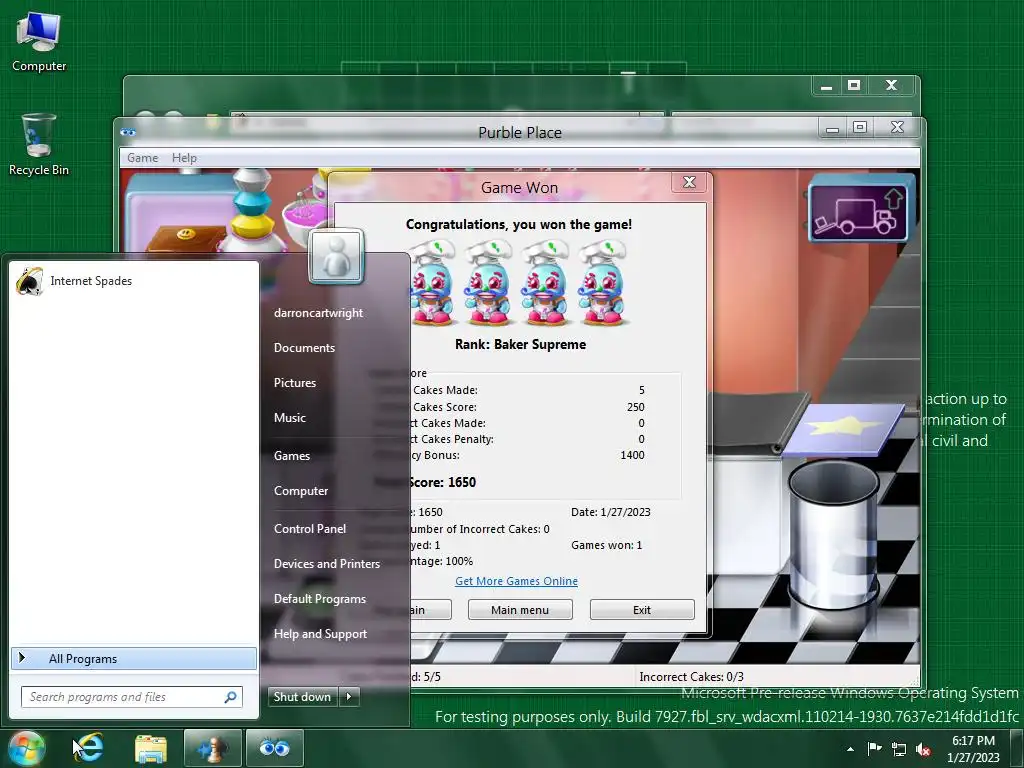Viewport: 1024px width, 768px height.
Task: Click the Exit button in Game Won
Action: pos(642,610)
